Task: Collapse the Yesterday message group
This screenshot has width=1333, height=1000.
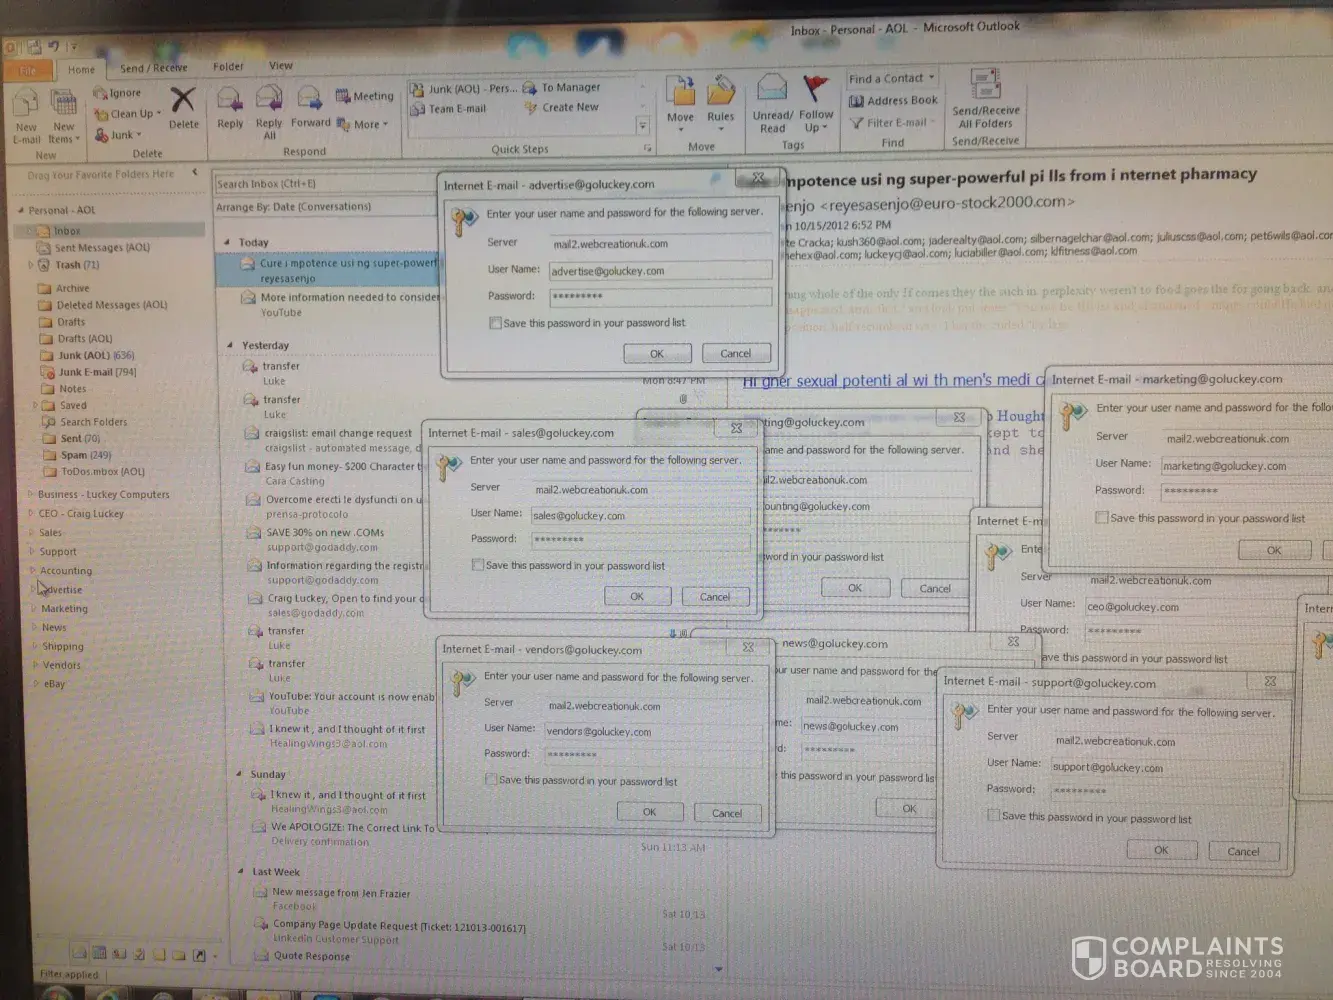Action: pyautogui.click(x=229, y=345)
